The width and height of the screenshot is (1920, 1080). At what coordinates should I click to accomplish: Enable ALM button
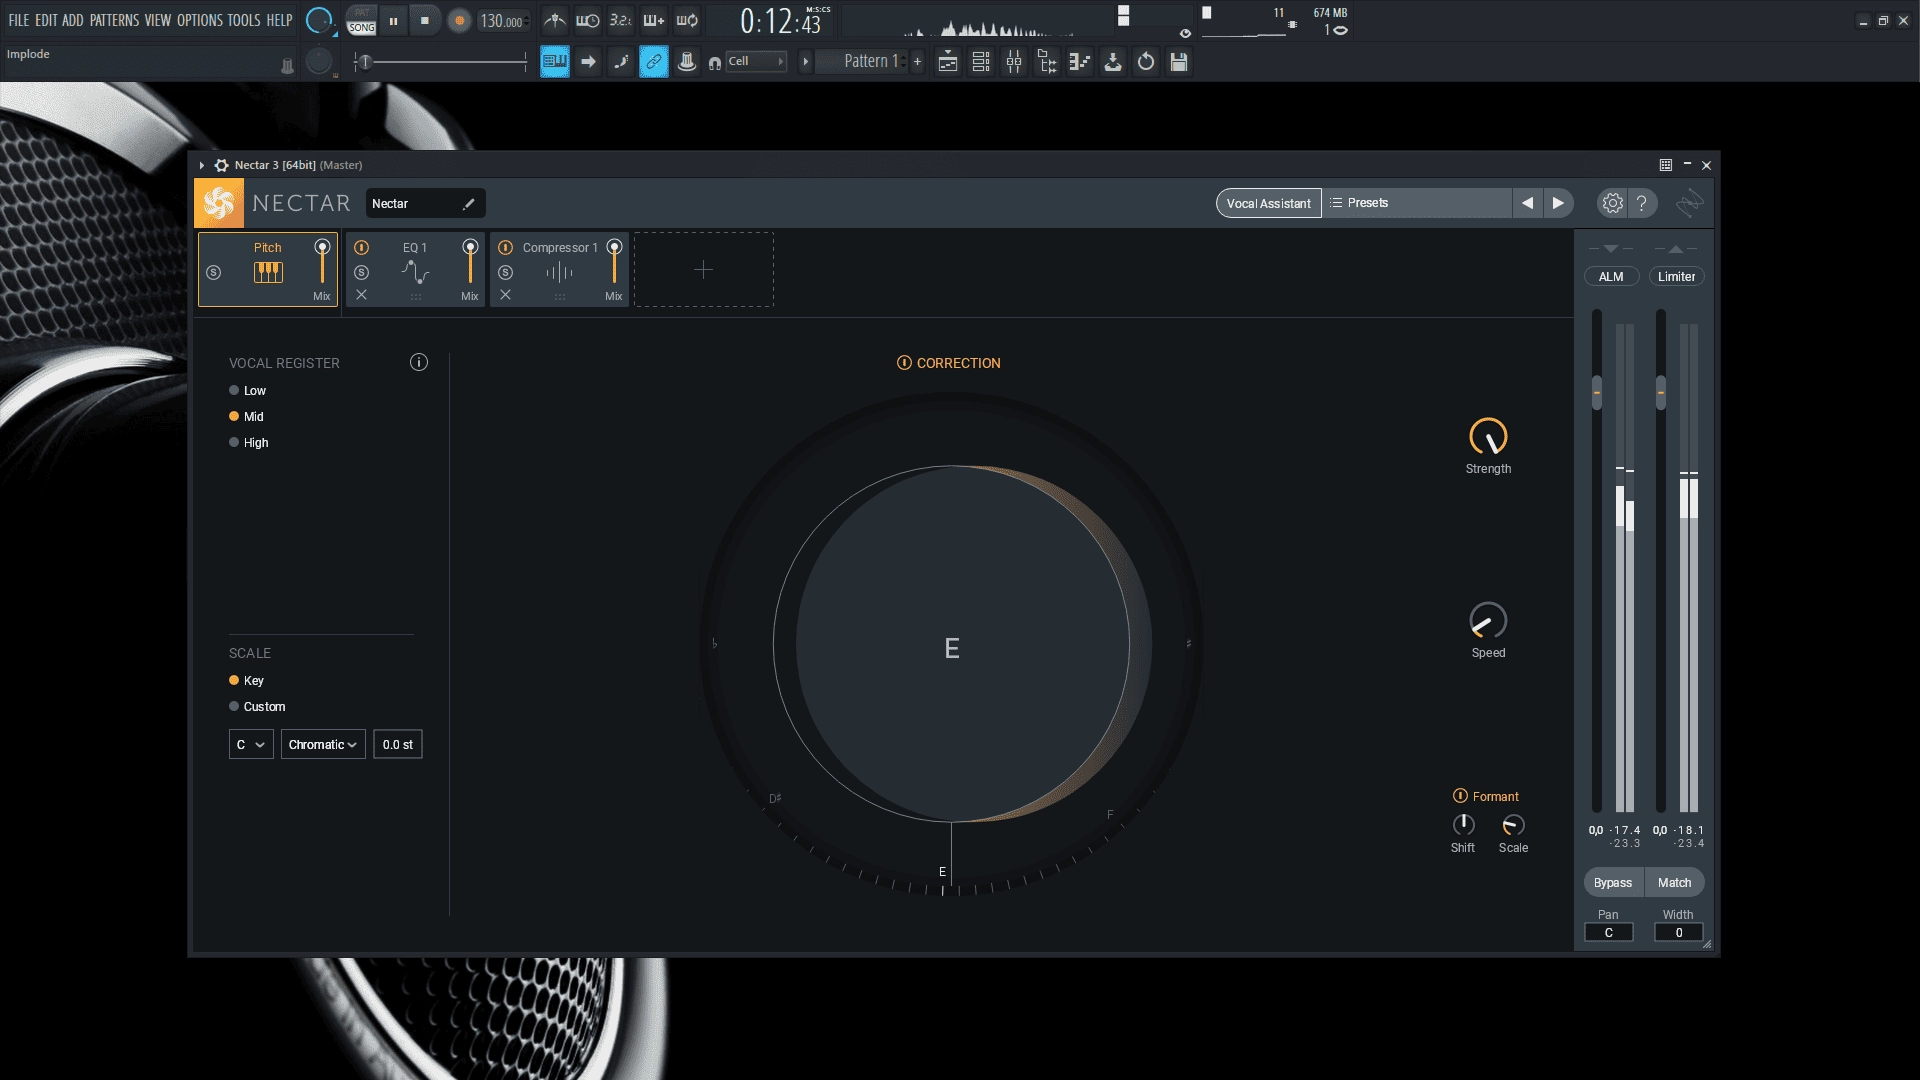[x=1611, y=277]
